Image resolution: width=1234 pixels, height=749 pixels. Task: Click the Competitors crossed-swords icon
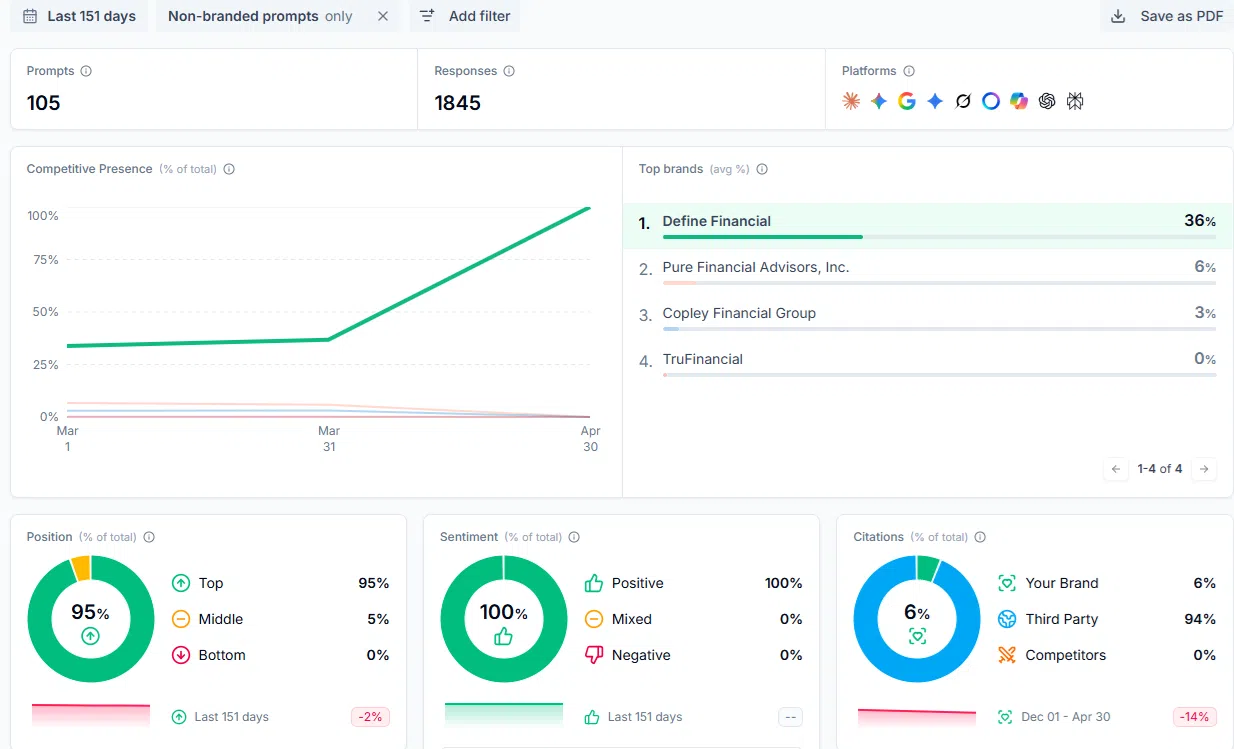[x=1007, y=655]
